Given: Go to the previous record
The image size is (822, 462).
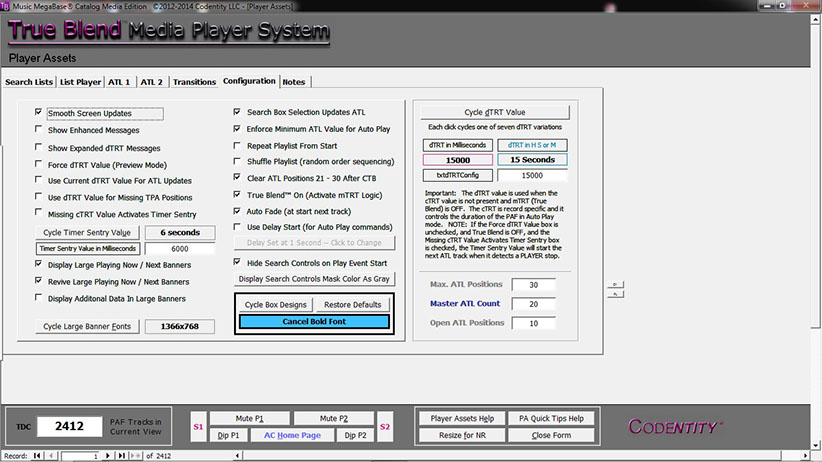Looking at the screenshot, I should pyautogui.click(x=52, y=456).
